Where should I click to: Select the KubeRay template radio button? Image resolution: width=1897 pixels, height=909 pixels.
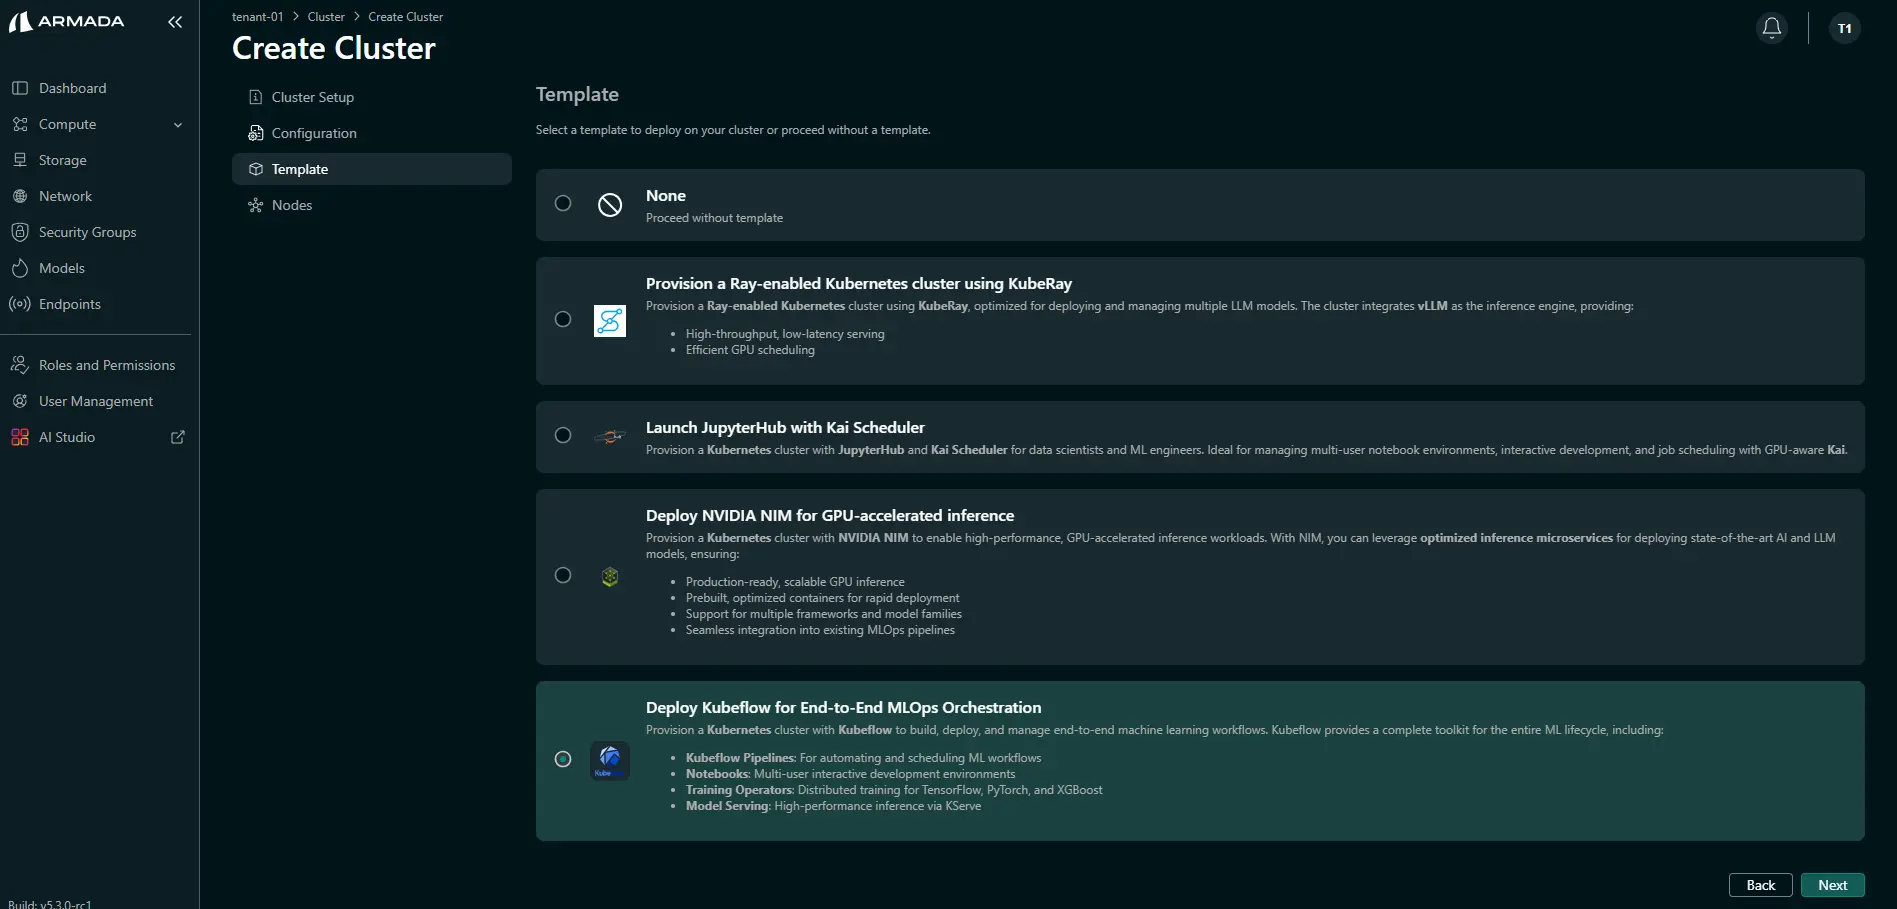(563, 319)
